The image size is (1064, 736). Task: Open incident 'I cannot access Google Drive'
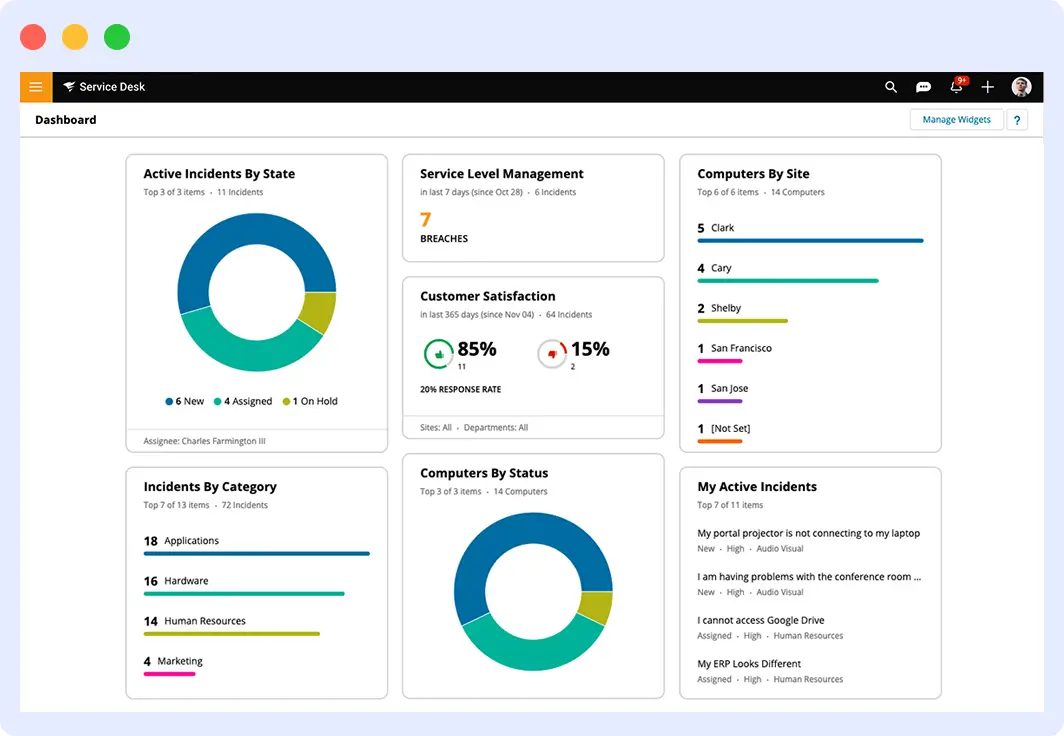(761, 620)
